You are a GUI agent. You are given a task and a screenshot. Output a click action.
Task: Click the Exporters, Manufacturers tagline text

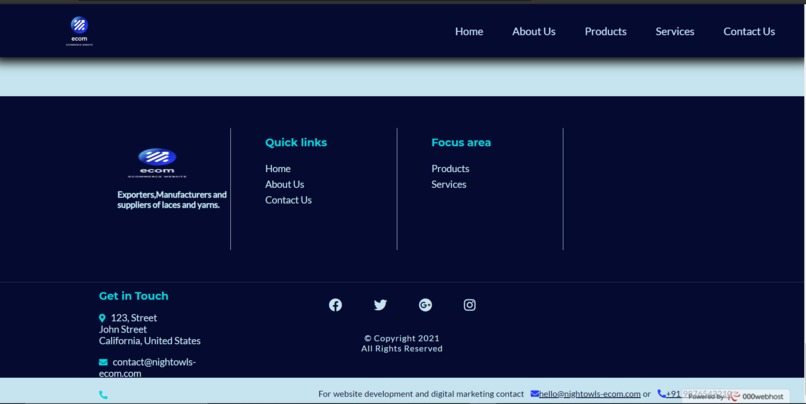[172, 200]
